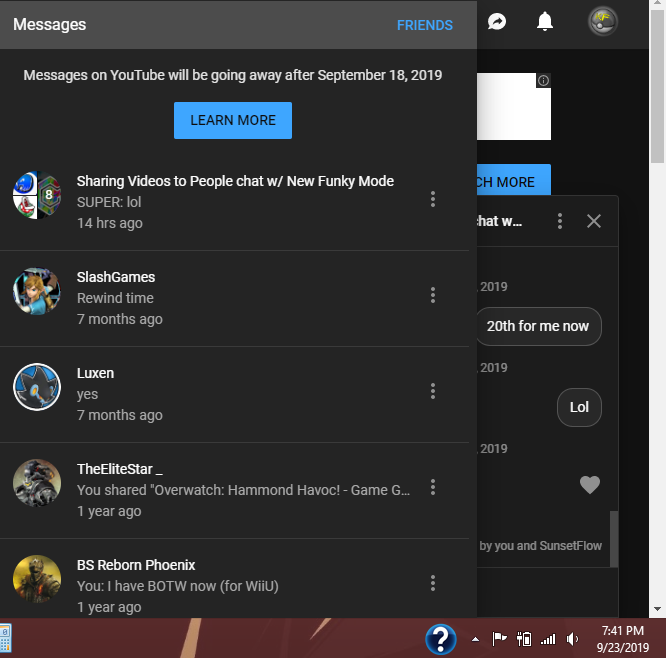Click the Overwatch Hammond Havoc shared preview

[243, 490]
